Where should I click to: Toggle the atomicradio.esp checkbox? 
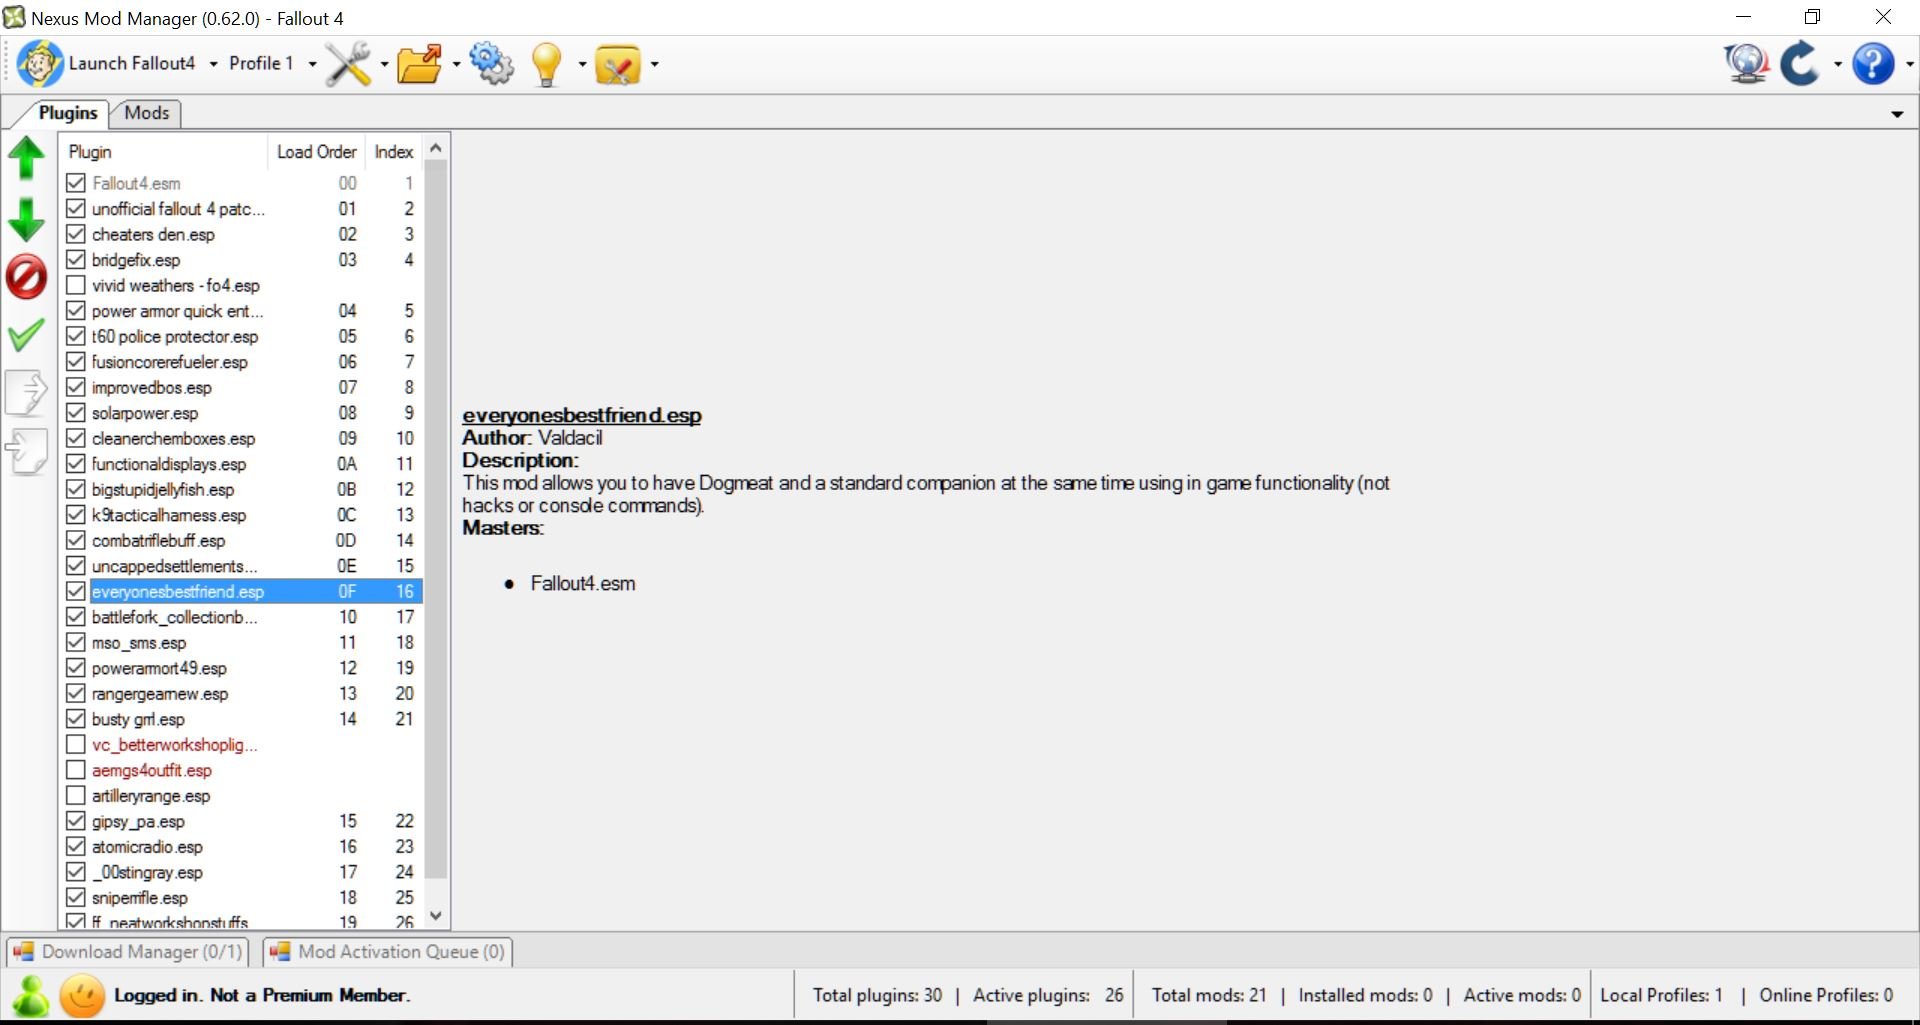click(x=75, y=847)
